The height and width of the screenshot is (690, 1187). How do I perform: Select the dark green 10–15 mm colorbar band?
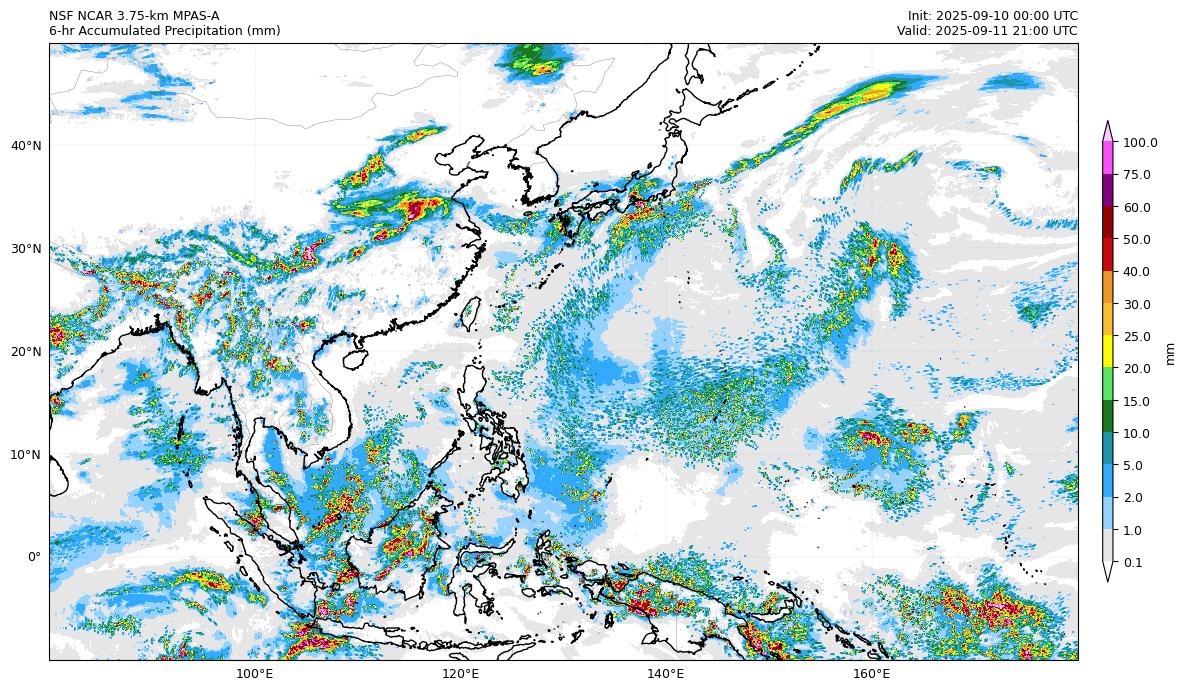tap(1108, 417)
